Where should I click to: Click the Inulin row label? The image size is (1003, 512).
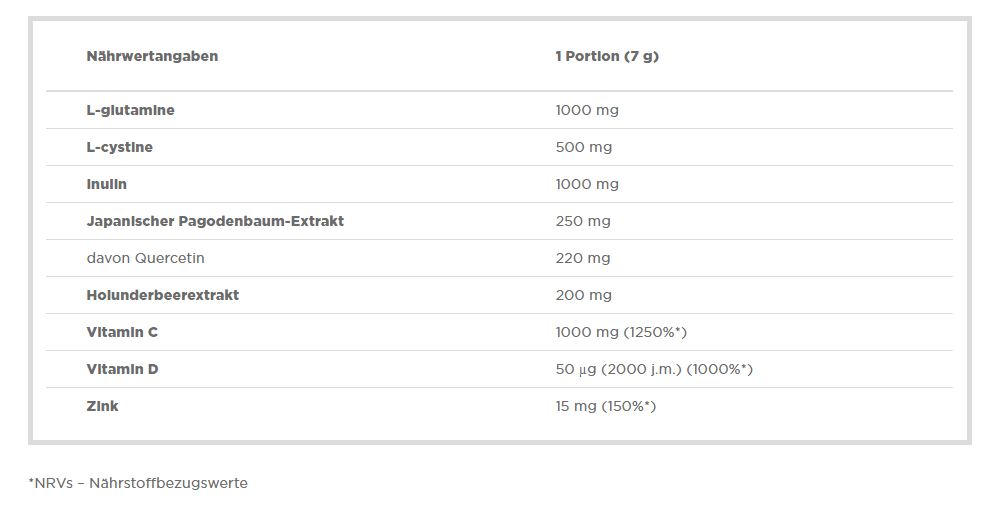[107, 184]
